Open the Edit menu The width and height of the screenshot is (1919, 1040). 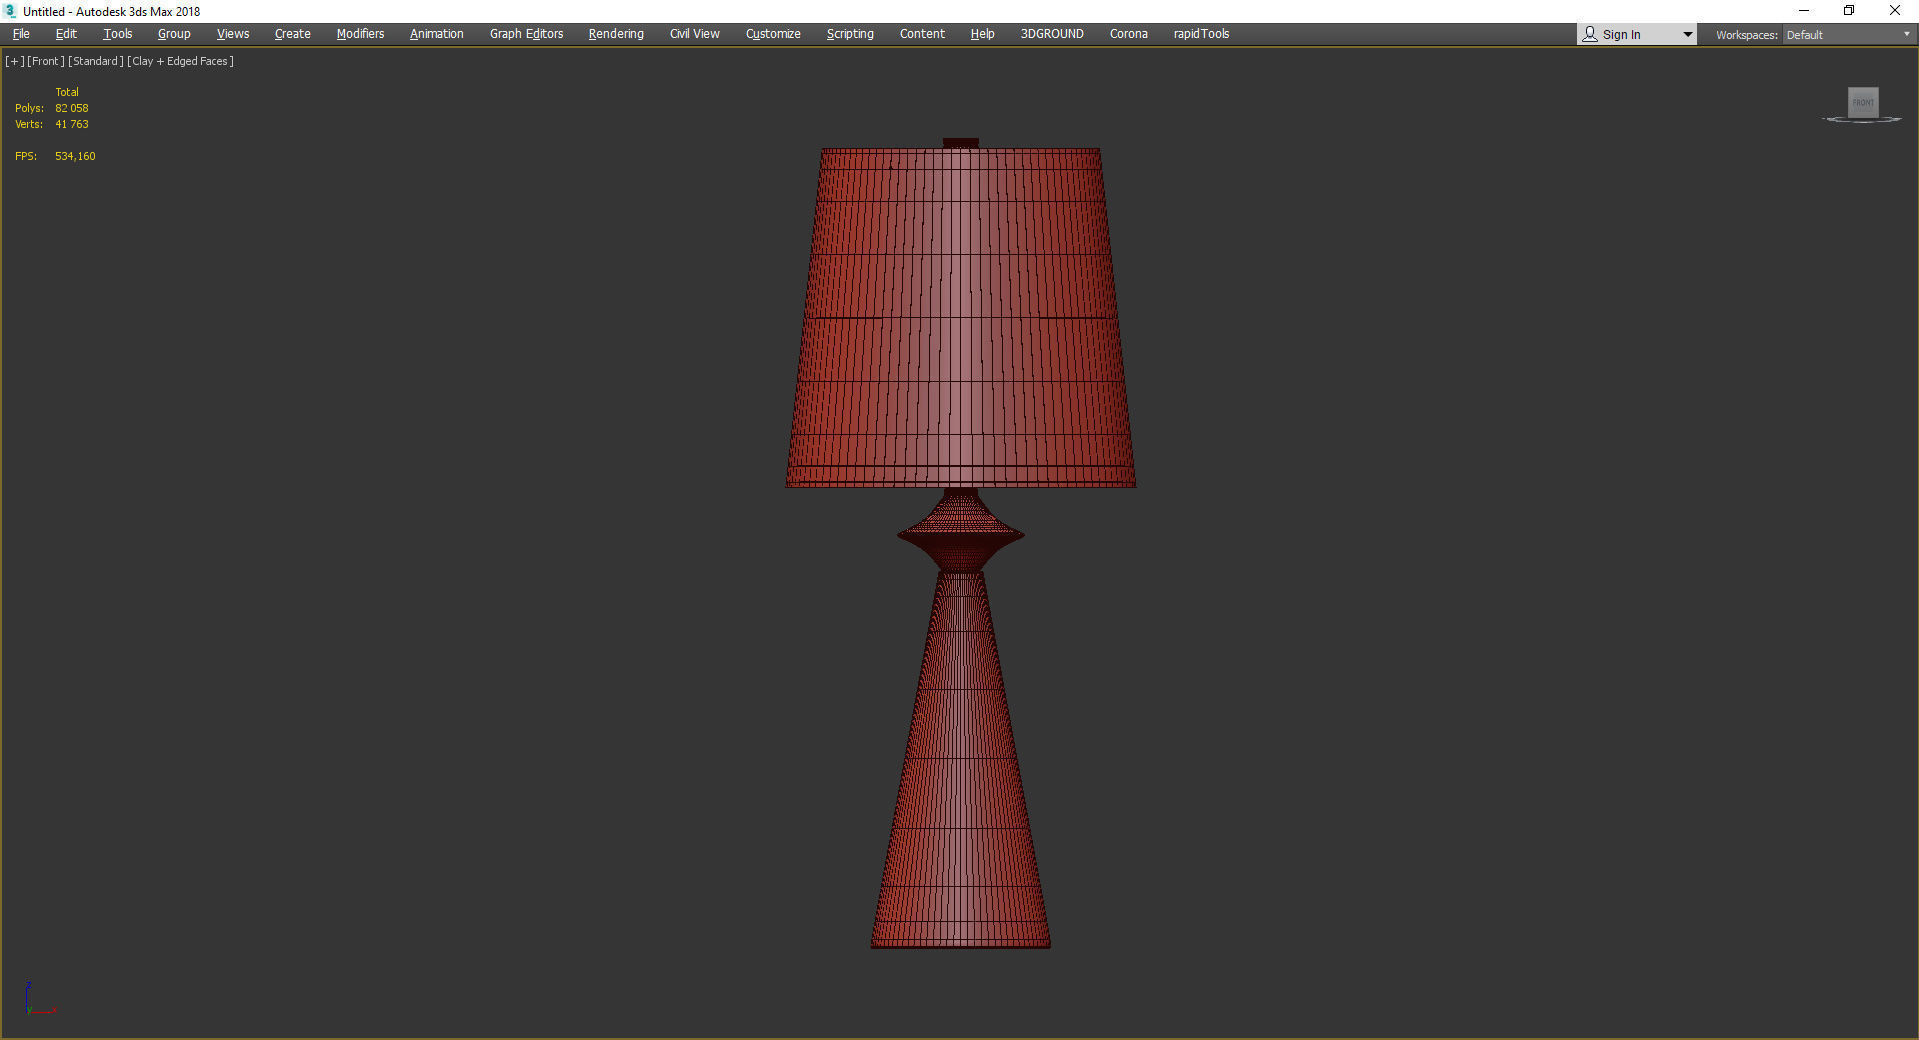pyautogui.click(x=66, y=34)
